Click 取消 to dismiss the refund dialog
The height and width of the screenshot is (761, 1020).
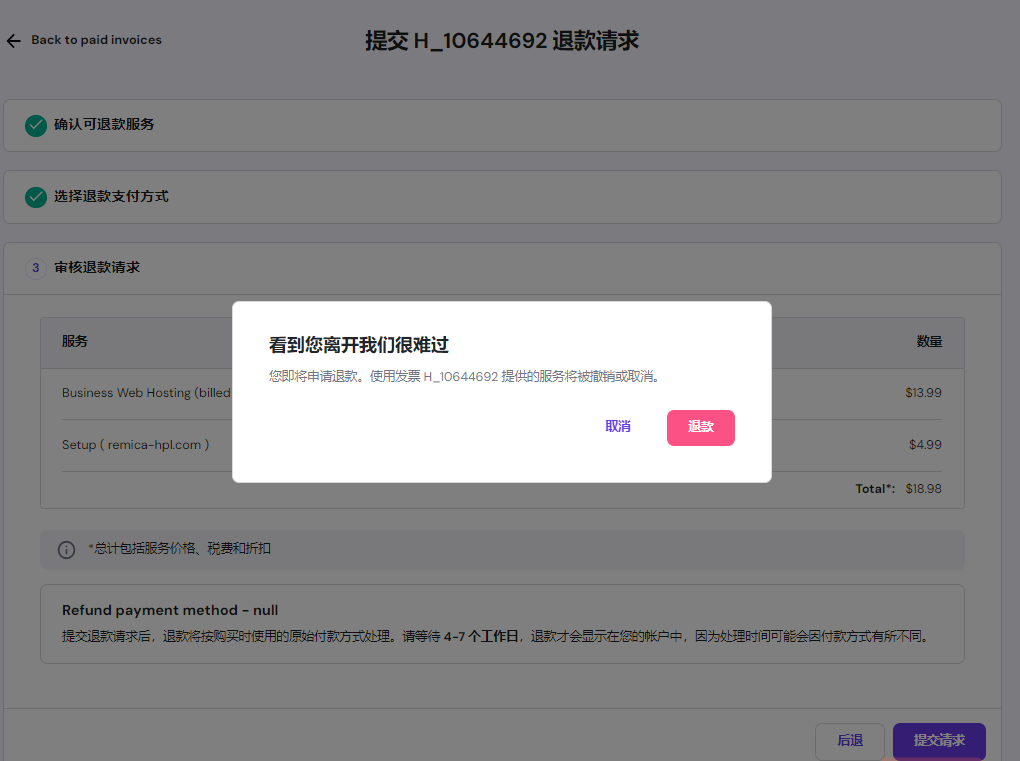tap(617, 426)
